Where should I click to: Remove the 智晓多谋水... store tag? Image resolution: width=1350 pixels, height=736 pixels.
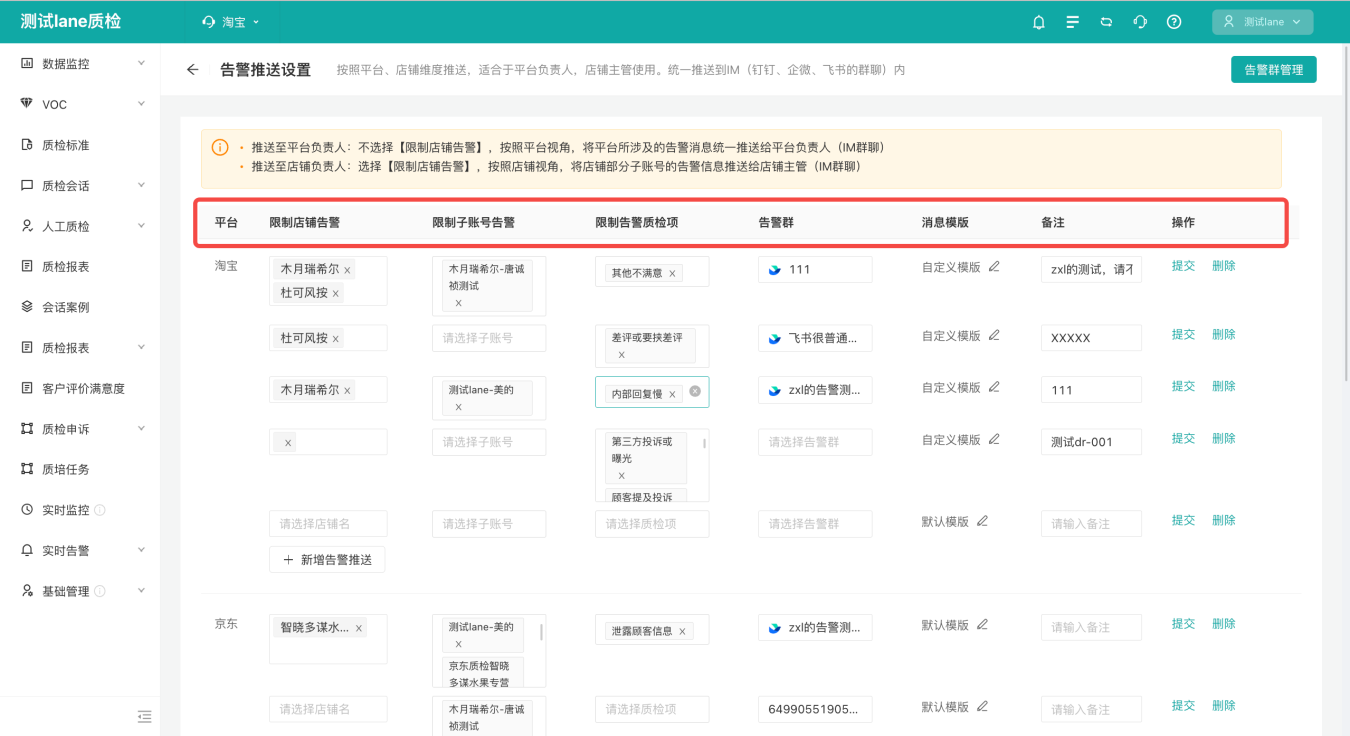coord(358,628)
